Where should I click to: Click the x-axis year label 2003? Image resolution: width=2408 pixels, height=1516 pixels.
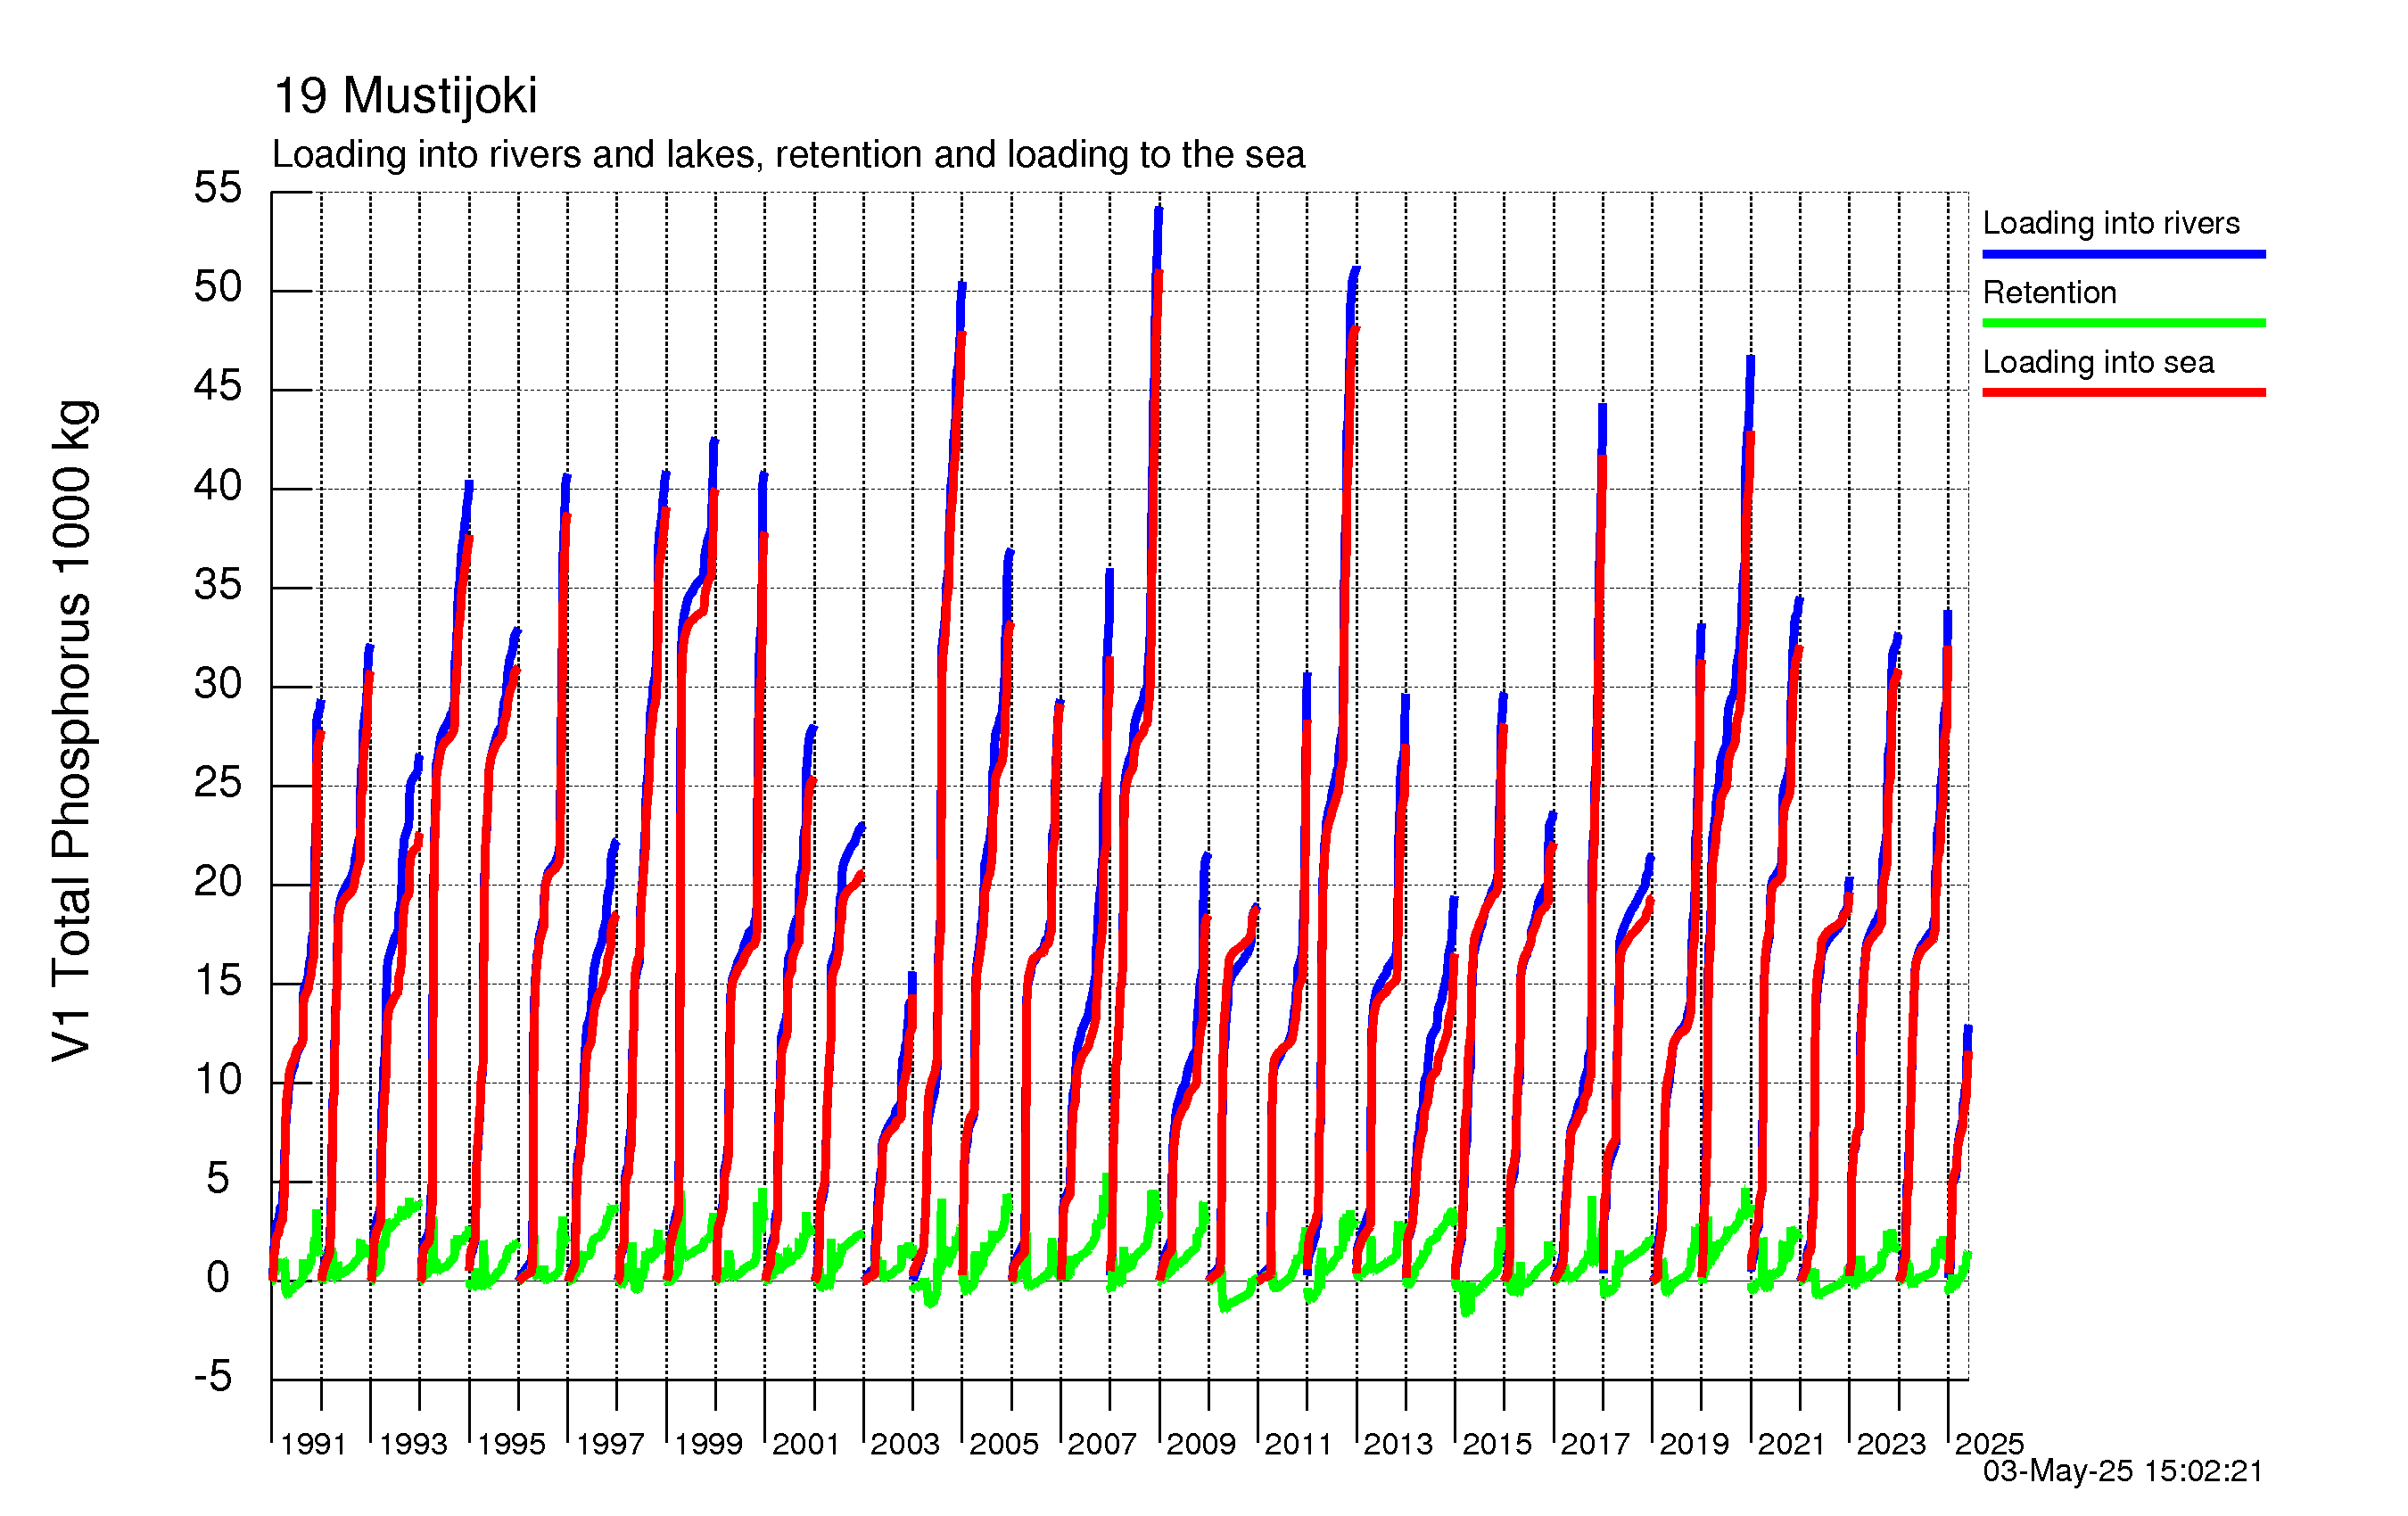(x=905, y=1445)
